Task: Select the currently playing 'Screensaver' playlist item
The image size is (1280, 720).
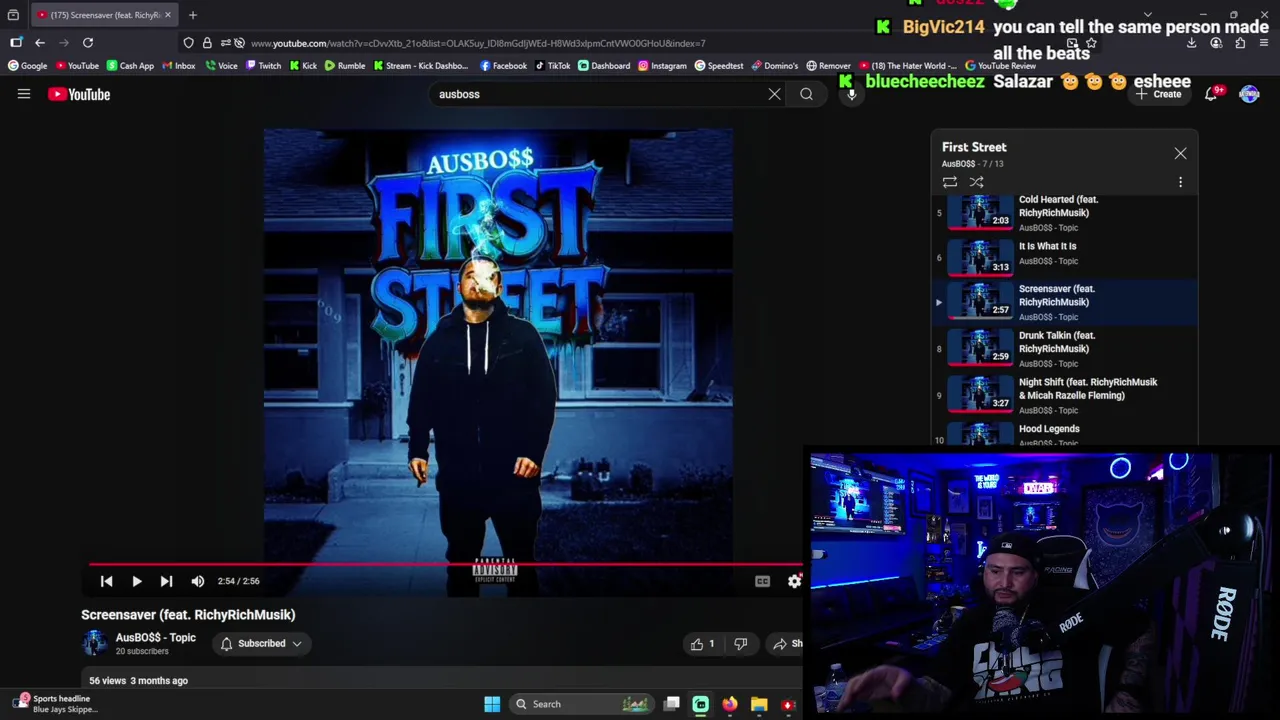Action: coord(1064,302)
